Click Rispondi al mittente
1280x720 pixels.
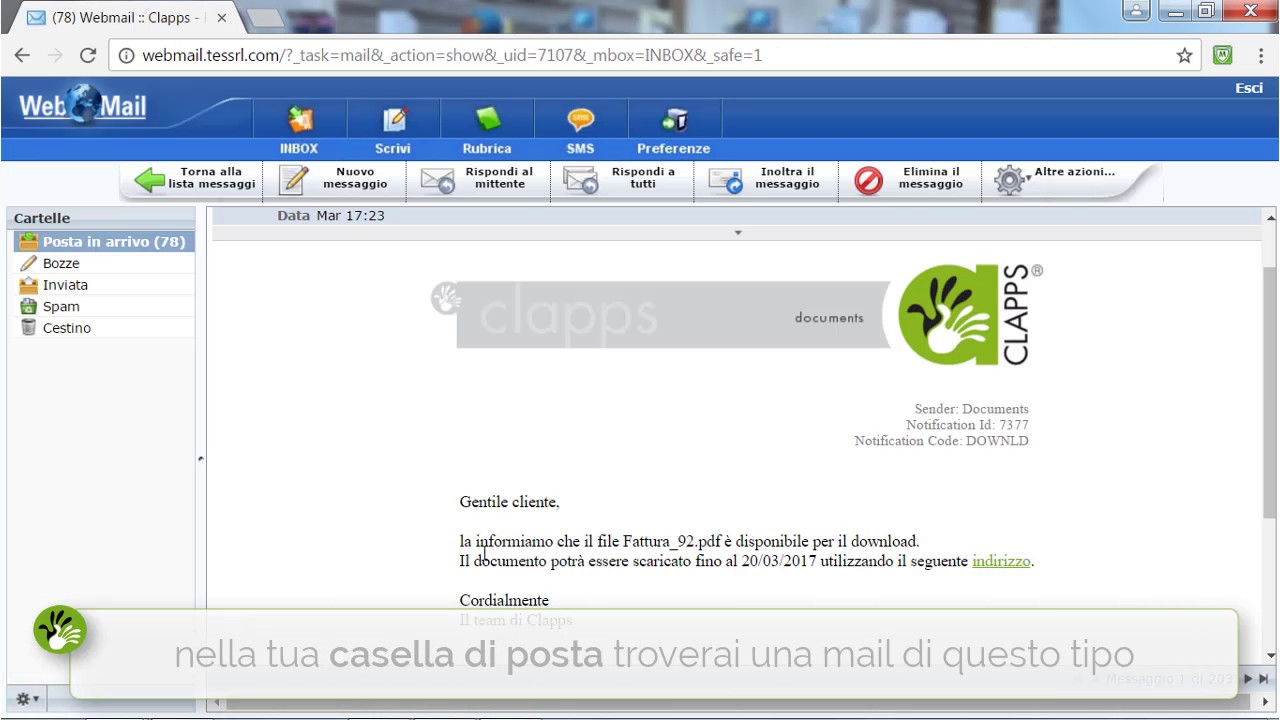click(478, 179)
